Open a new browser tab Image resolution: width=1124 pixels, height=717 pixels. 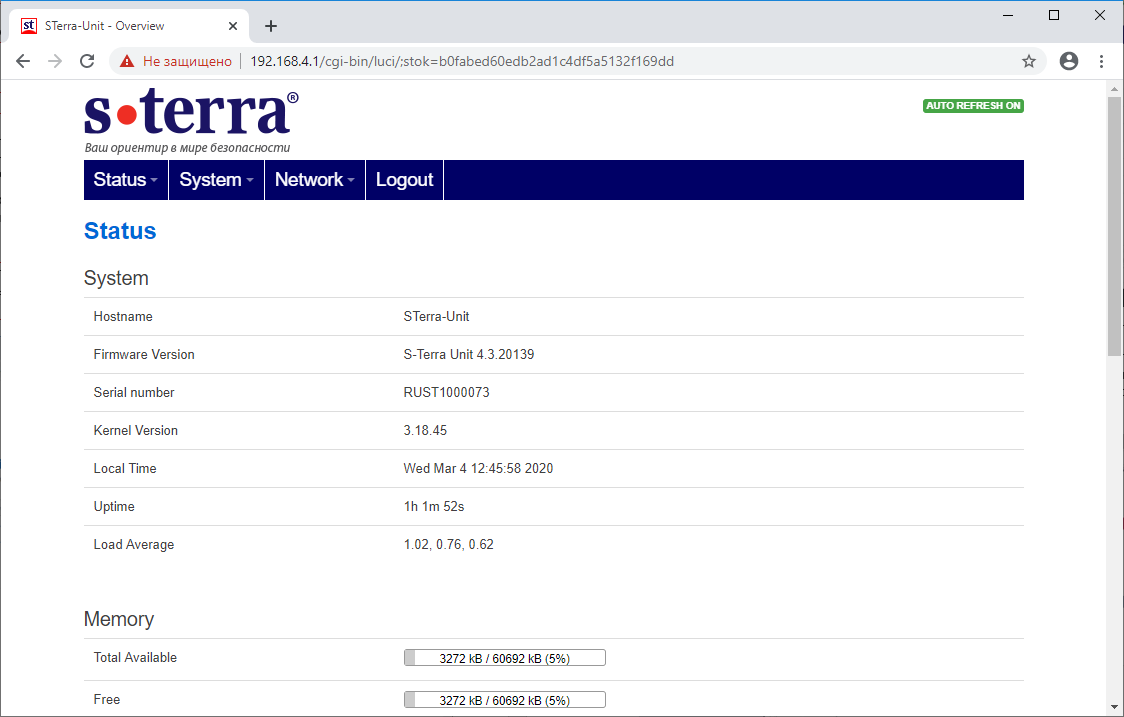click(x=270, y=26)
